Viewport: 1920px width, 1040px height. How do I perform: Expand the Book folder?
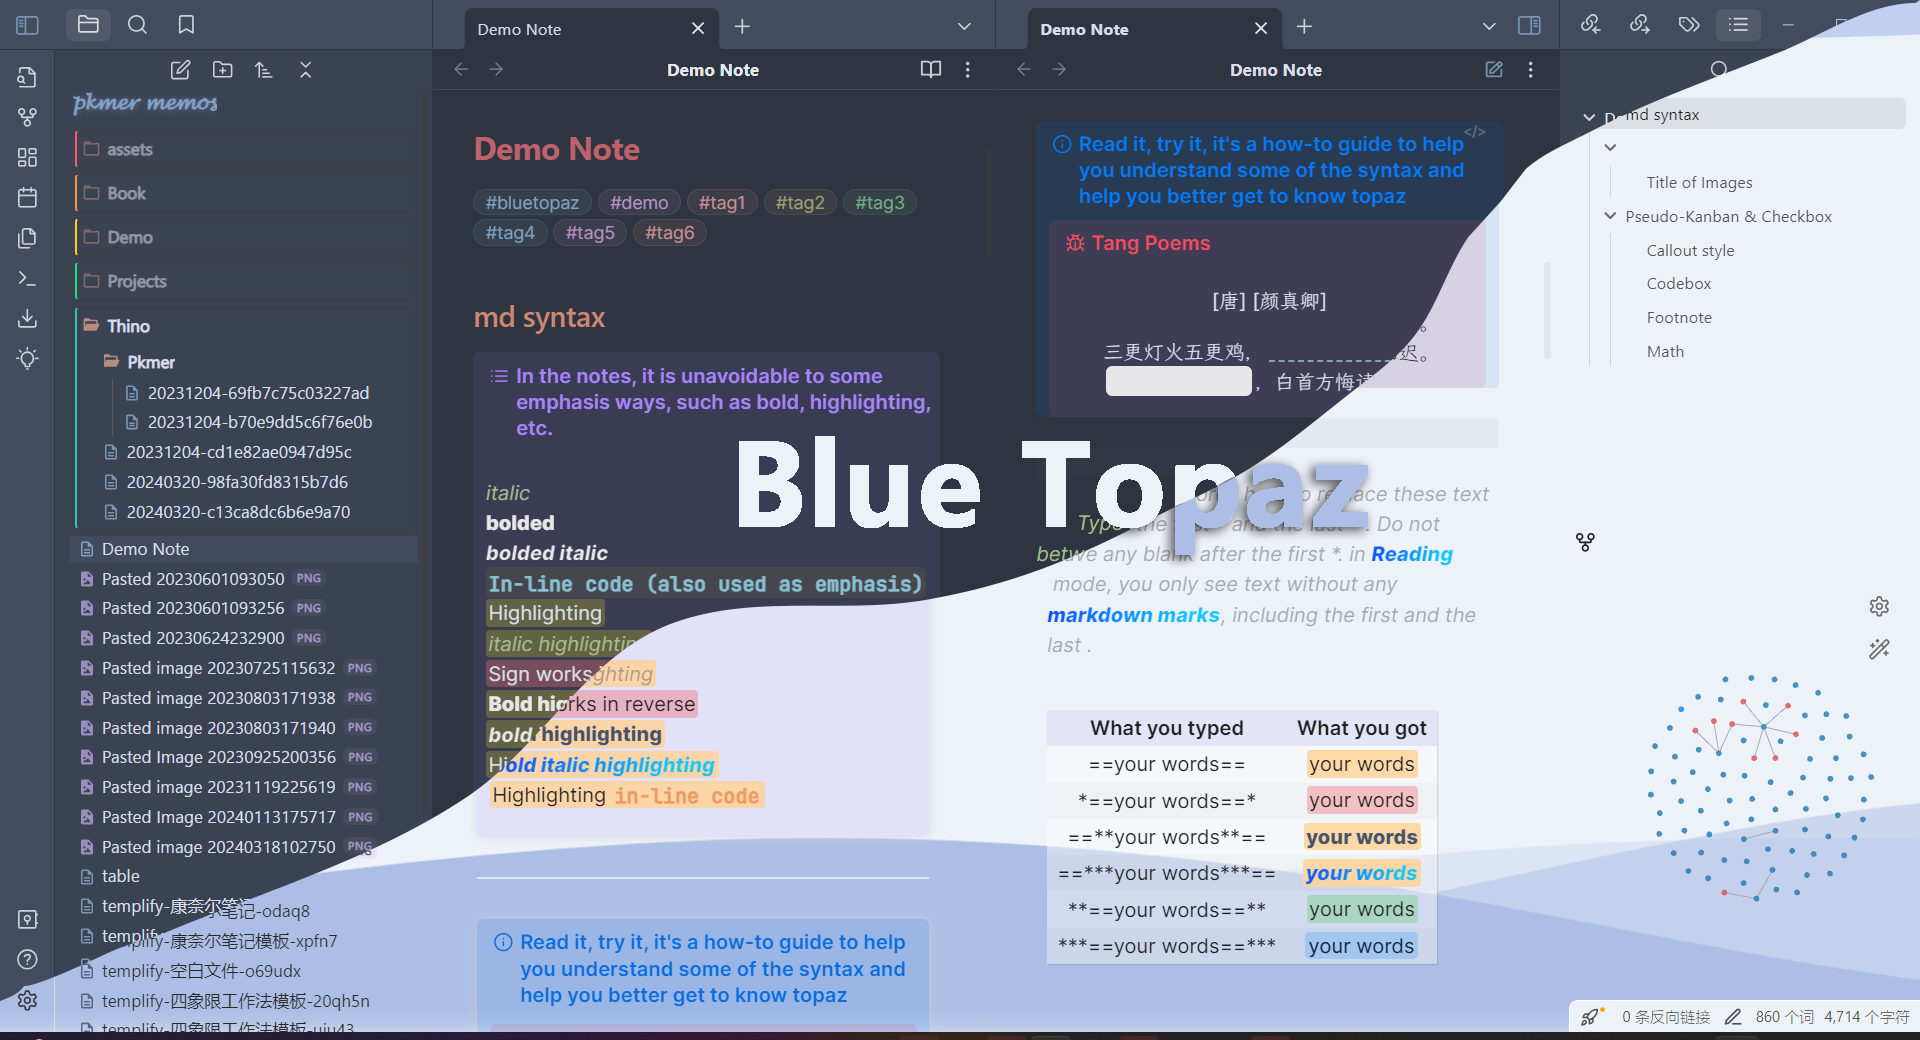pyautogui.click(x=246, y=193)
